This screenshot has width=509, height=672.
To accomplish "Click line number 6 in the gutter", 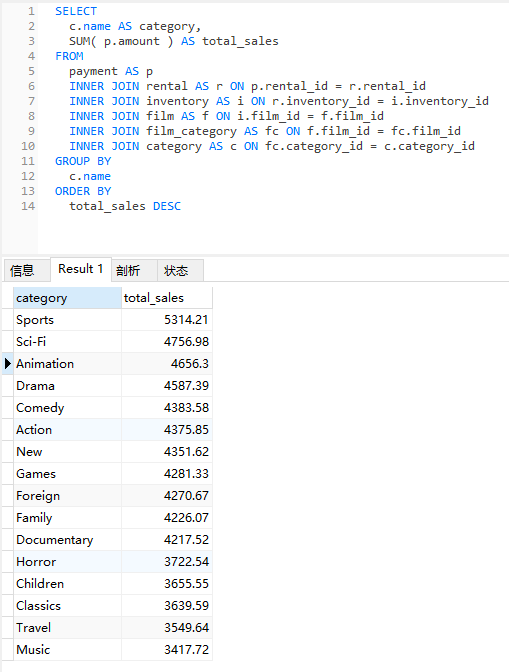I will (x=31, y=86).
